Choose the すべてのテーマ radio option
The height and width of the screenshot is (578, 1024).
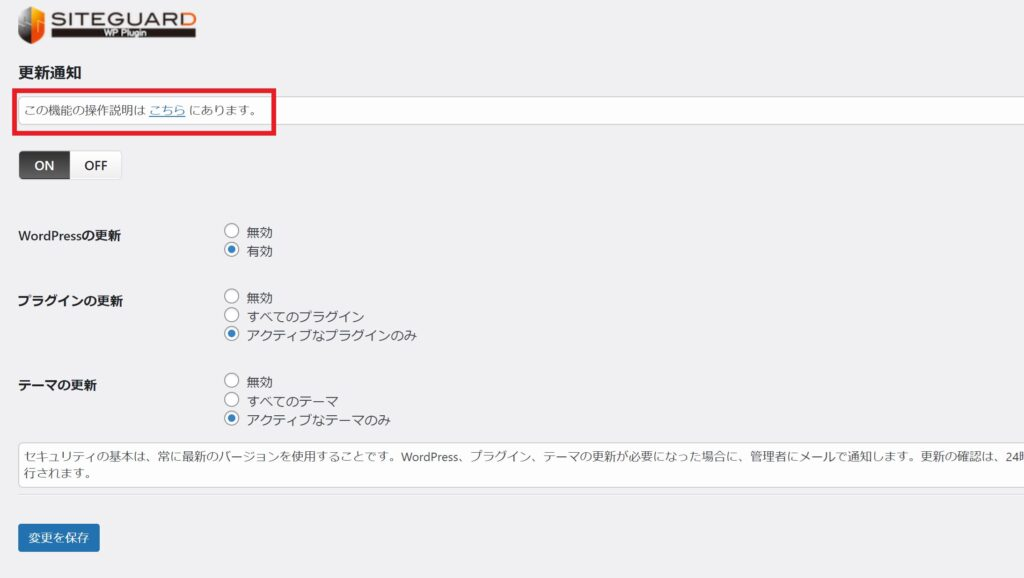[x=232, y=400]
